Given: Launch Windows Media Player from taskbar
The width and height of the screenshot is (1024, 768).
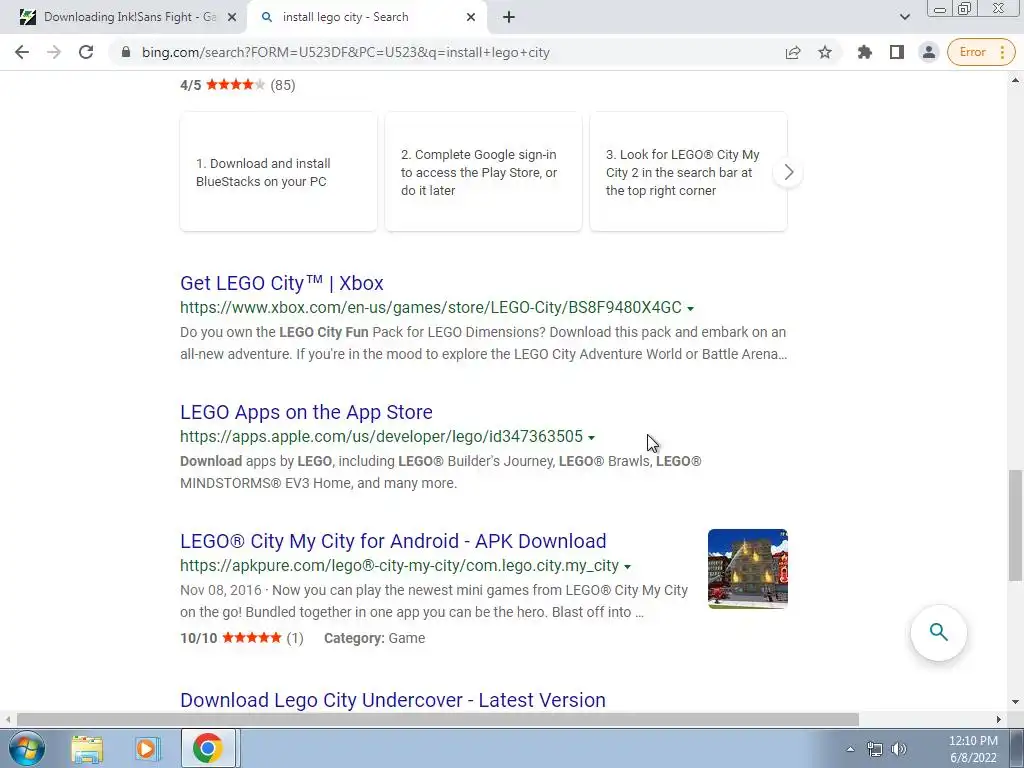Looking at the screenshot, I should click(x=147, y=748).
